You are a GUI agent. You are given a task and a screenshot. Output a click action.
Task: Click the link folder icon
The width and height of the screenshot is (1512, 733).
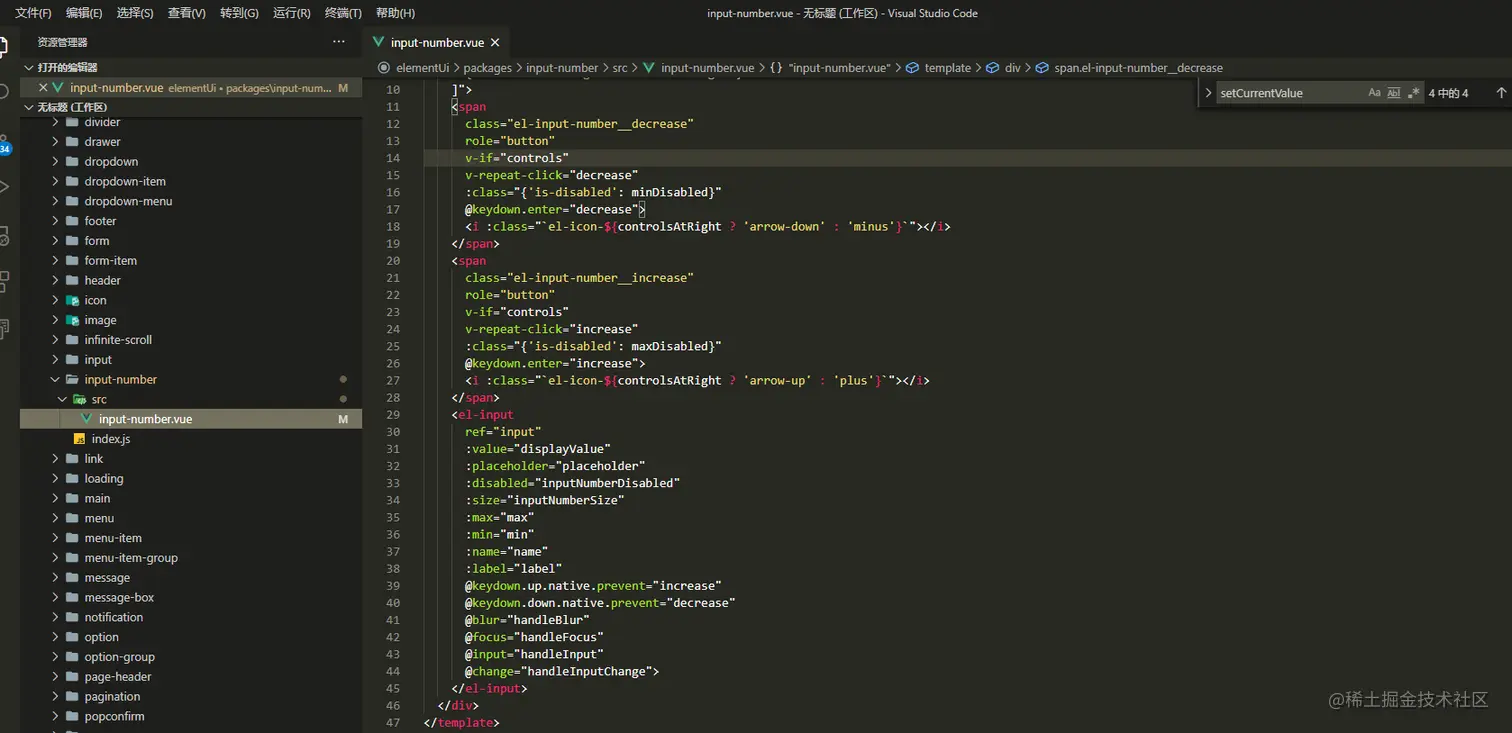click(72, 459)
